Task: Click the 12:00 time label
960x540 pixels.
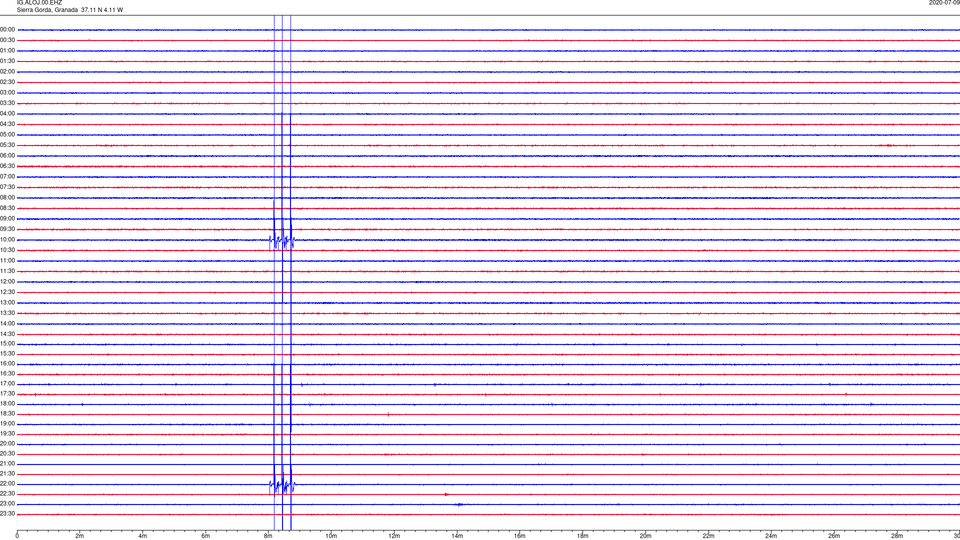Action: [7, 282]
